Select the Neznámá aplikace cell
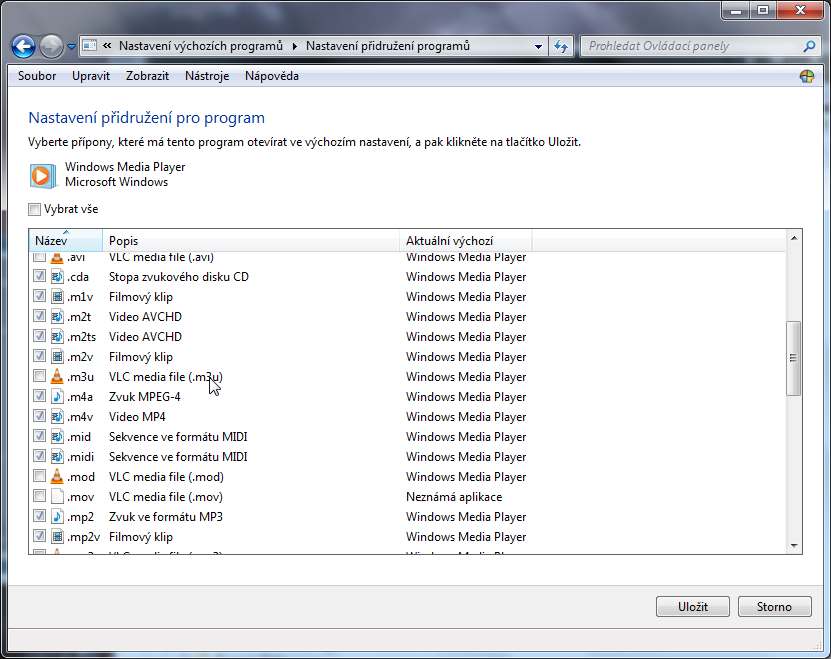831x659 pixels. [454, 497]
